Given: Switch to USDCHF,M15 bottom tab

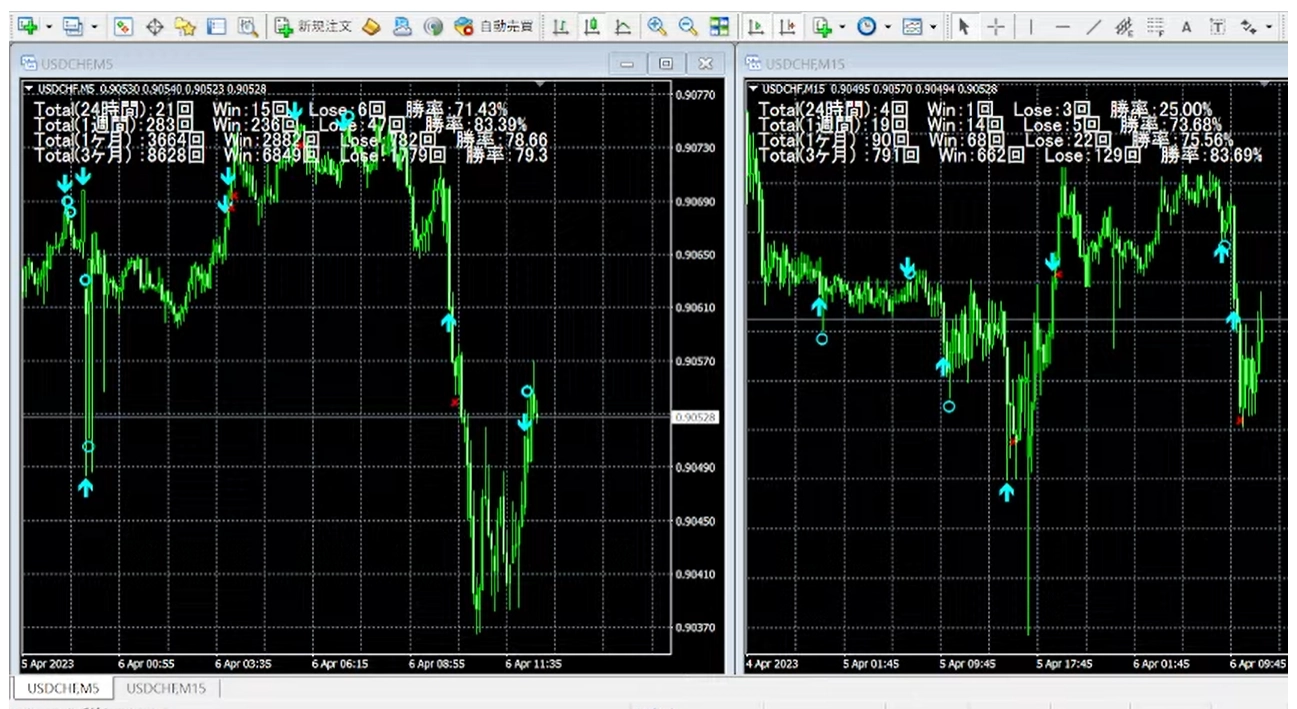Looking at the screenshot, I should (166, 688).
